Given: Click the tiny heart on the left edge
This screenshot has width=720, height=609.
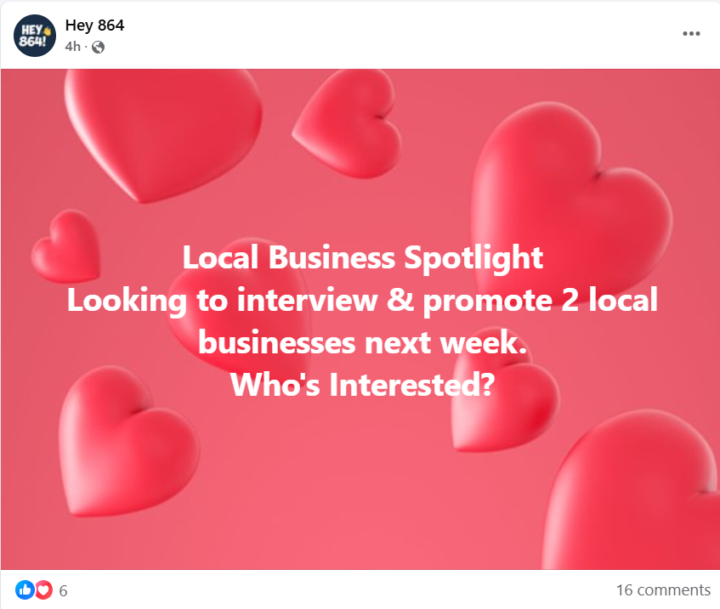Looking at the screenshot, I should [x=66, y=246].
